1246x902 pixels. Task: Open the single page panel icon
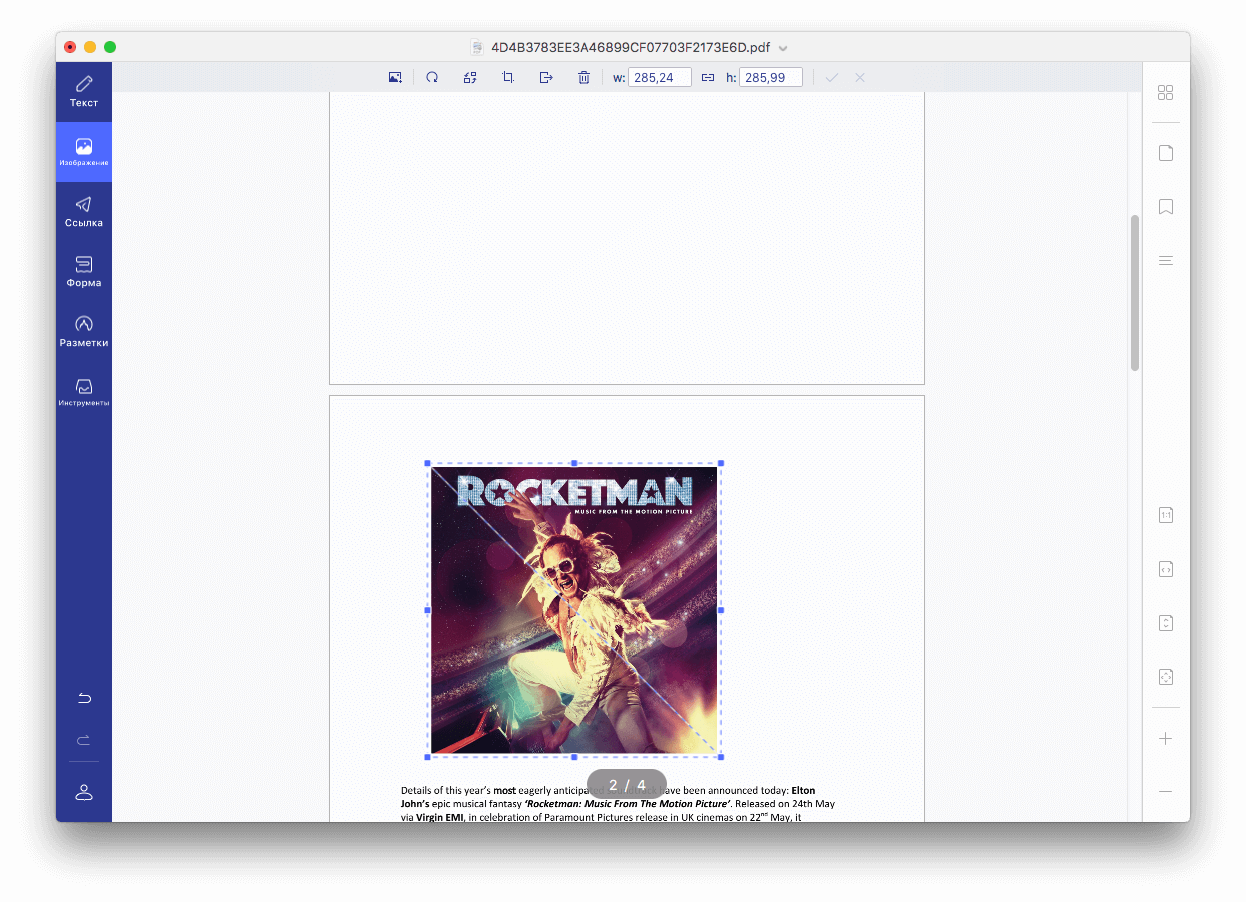point(1166,153)
